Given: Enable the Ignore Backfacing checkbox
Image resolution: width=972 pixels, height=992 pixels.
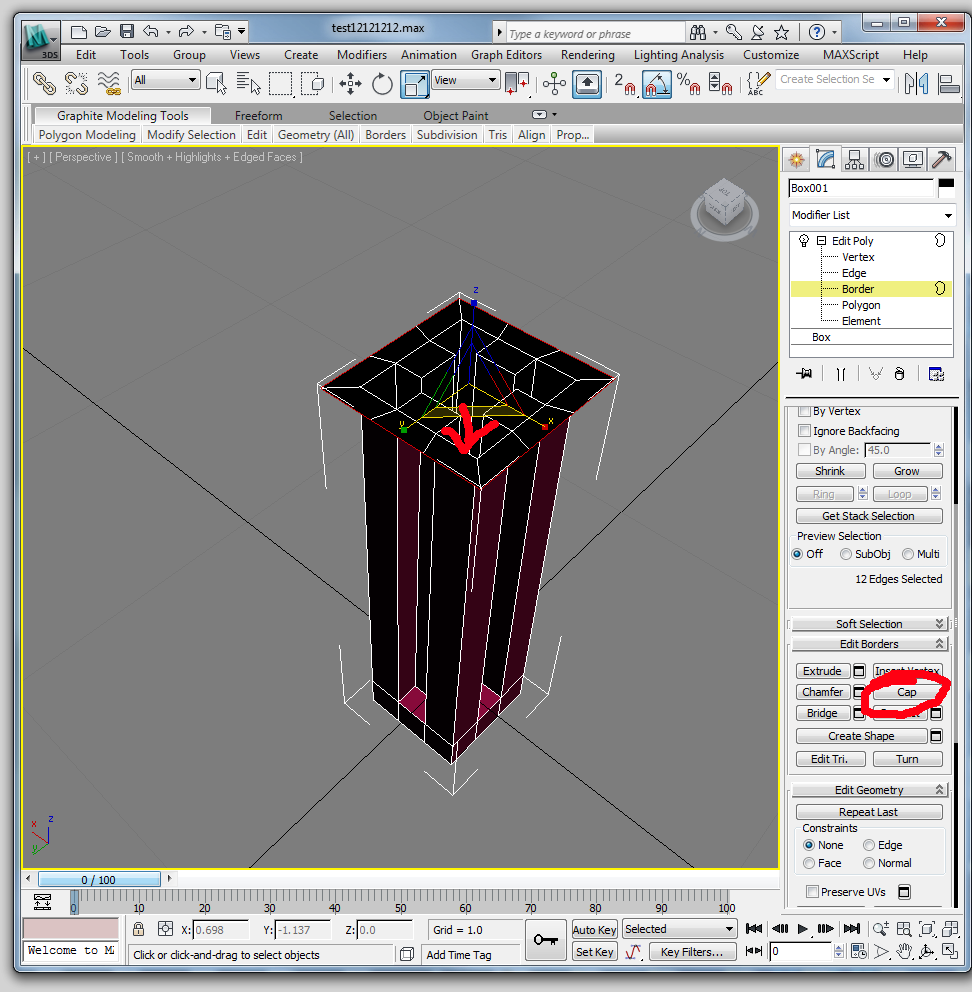Looking at the screenshot, I should 805,431.
